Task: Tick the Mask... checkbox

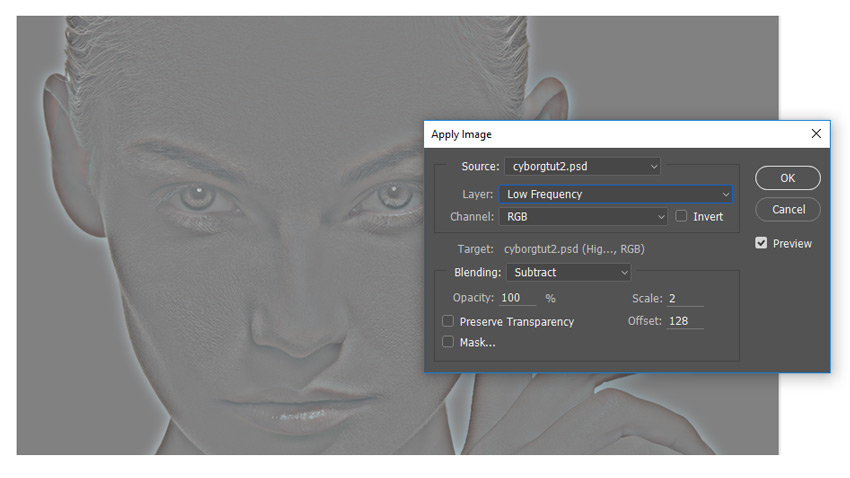Action: (448, 342)
